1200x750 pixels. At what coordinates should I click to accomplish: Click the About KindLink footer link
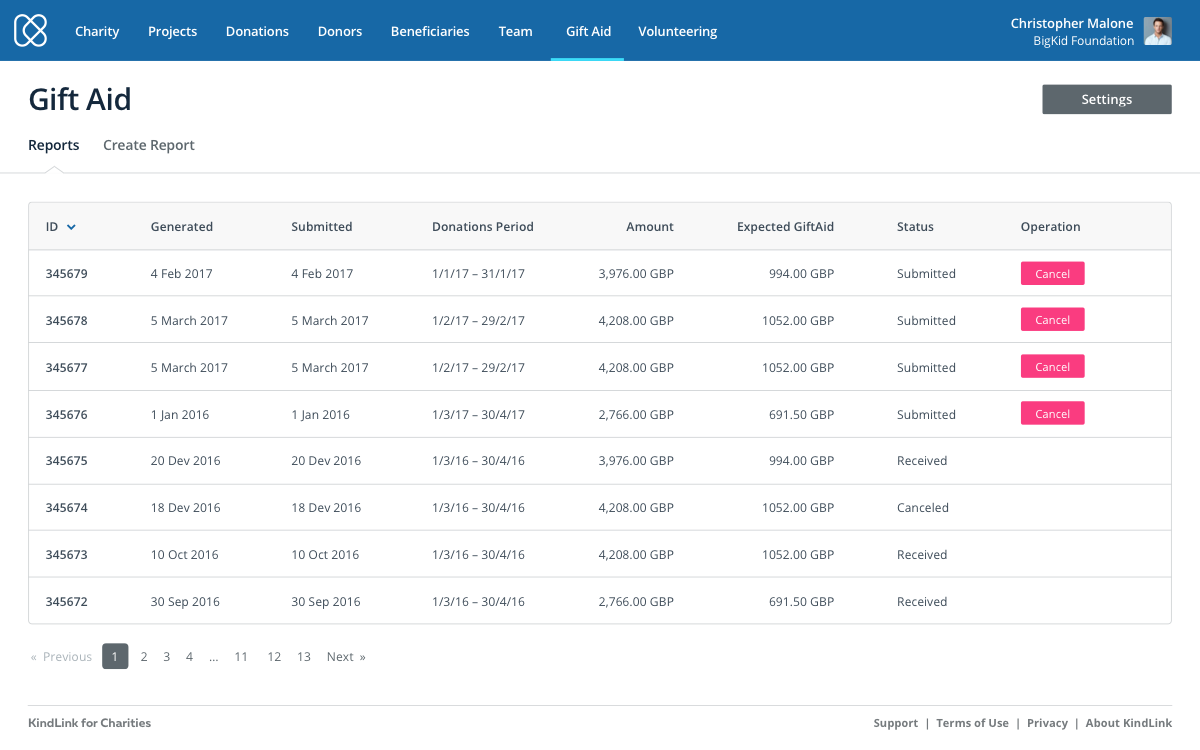coord(1128,723)
